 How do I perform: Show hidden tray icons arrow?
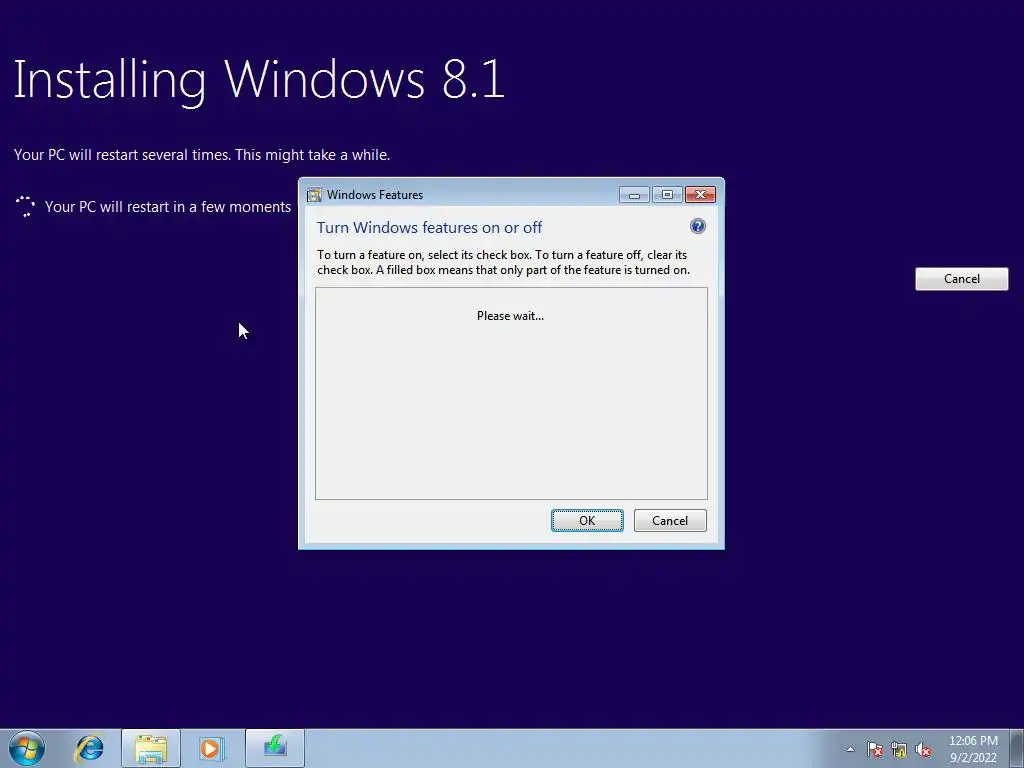coord(850,749)
